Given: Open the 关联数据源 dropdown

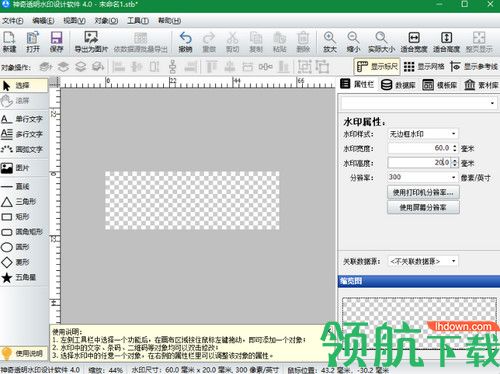Looking at the screenshot, I should point(423,261).
